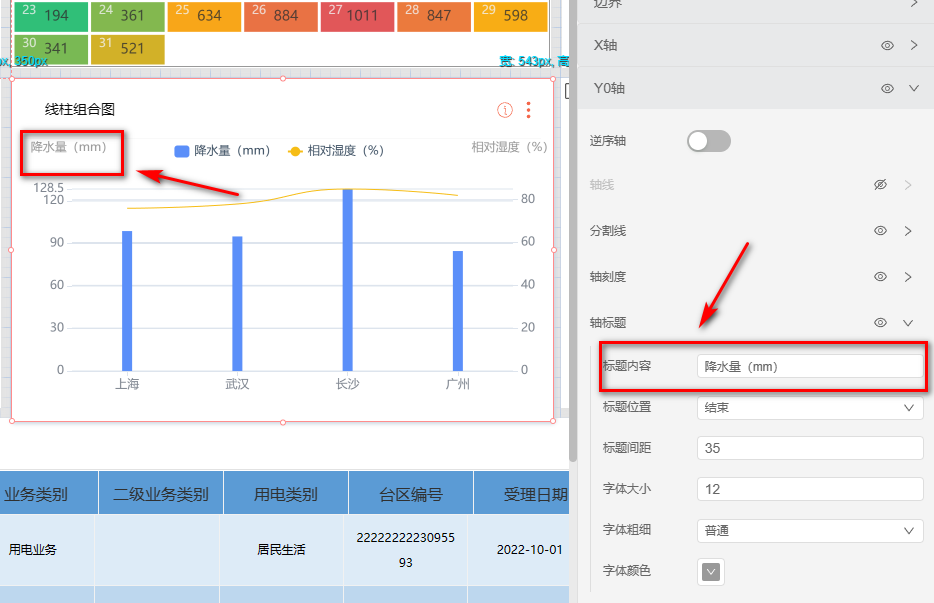The width and height of the screenshot is (934, 603).
Task: Hide the X轴 using its eye icon
Action: tap(887, 46)
